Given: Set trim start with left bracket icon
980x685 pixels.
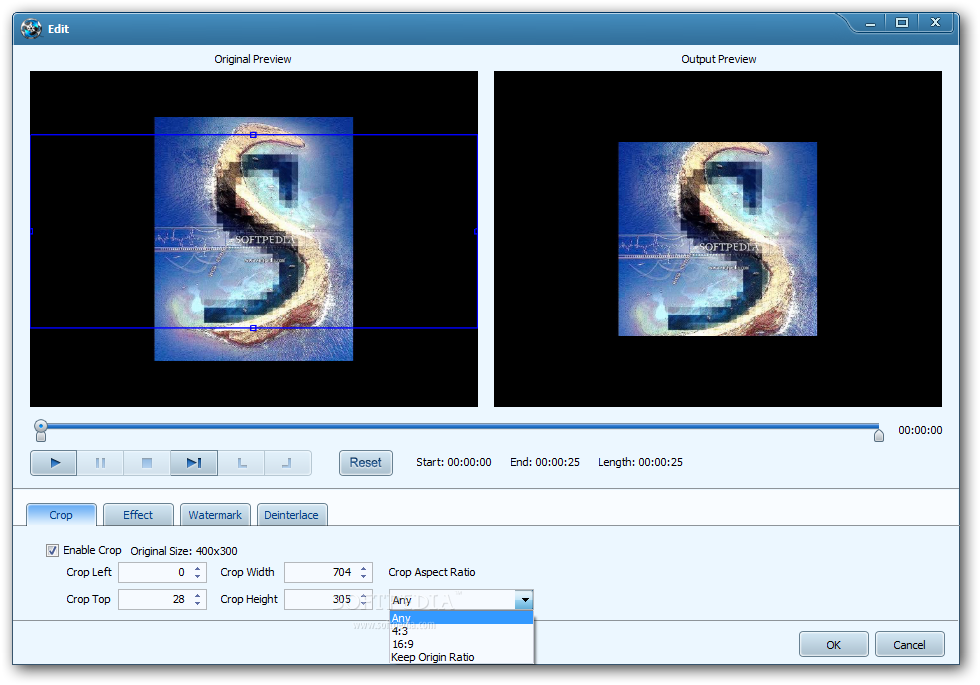Looking at the screenshot, I should click(241, 463).
